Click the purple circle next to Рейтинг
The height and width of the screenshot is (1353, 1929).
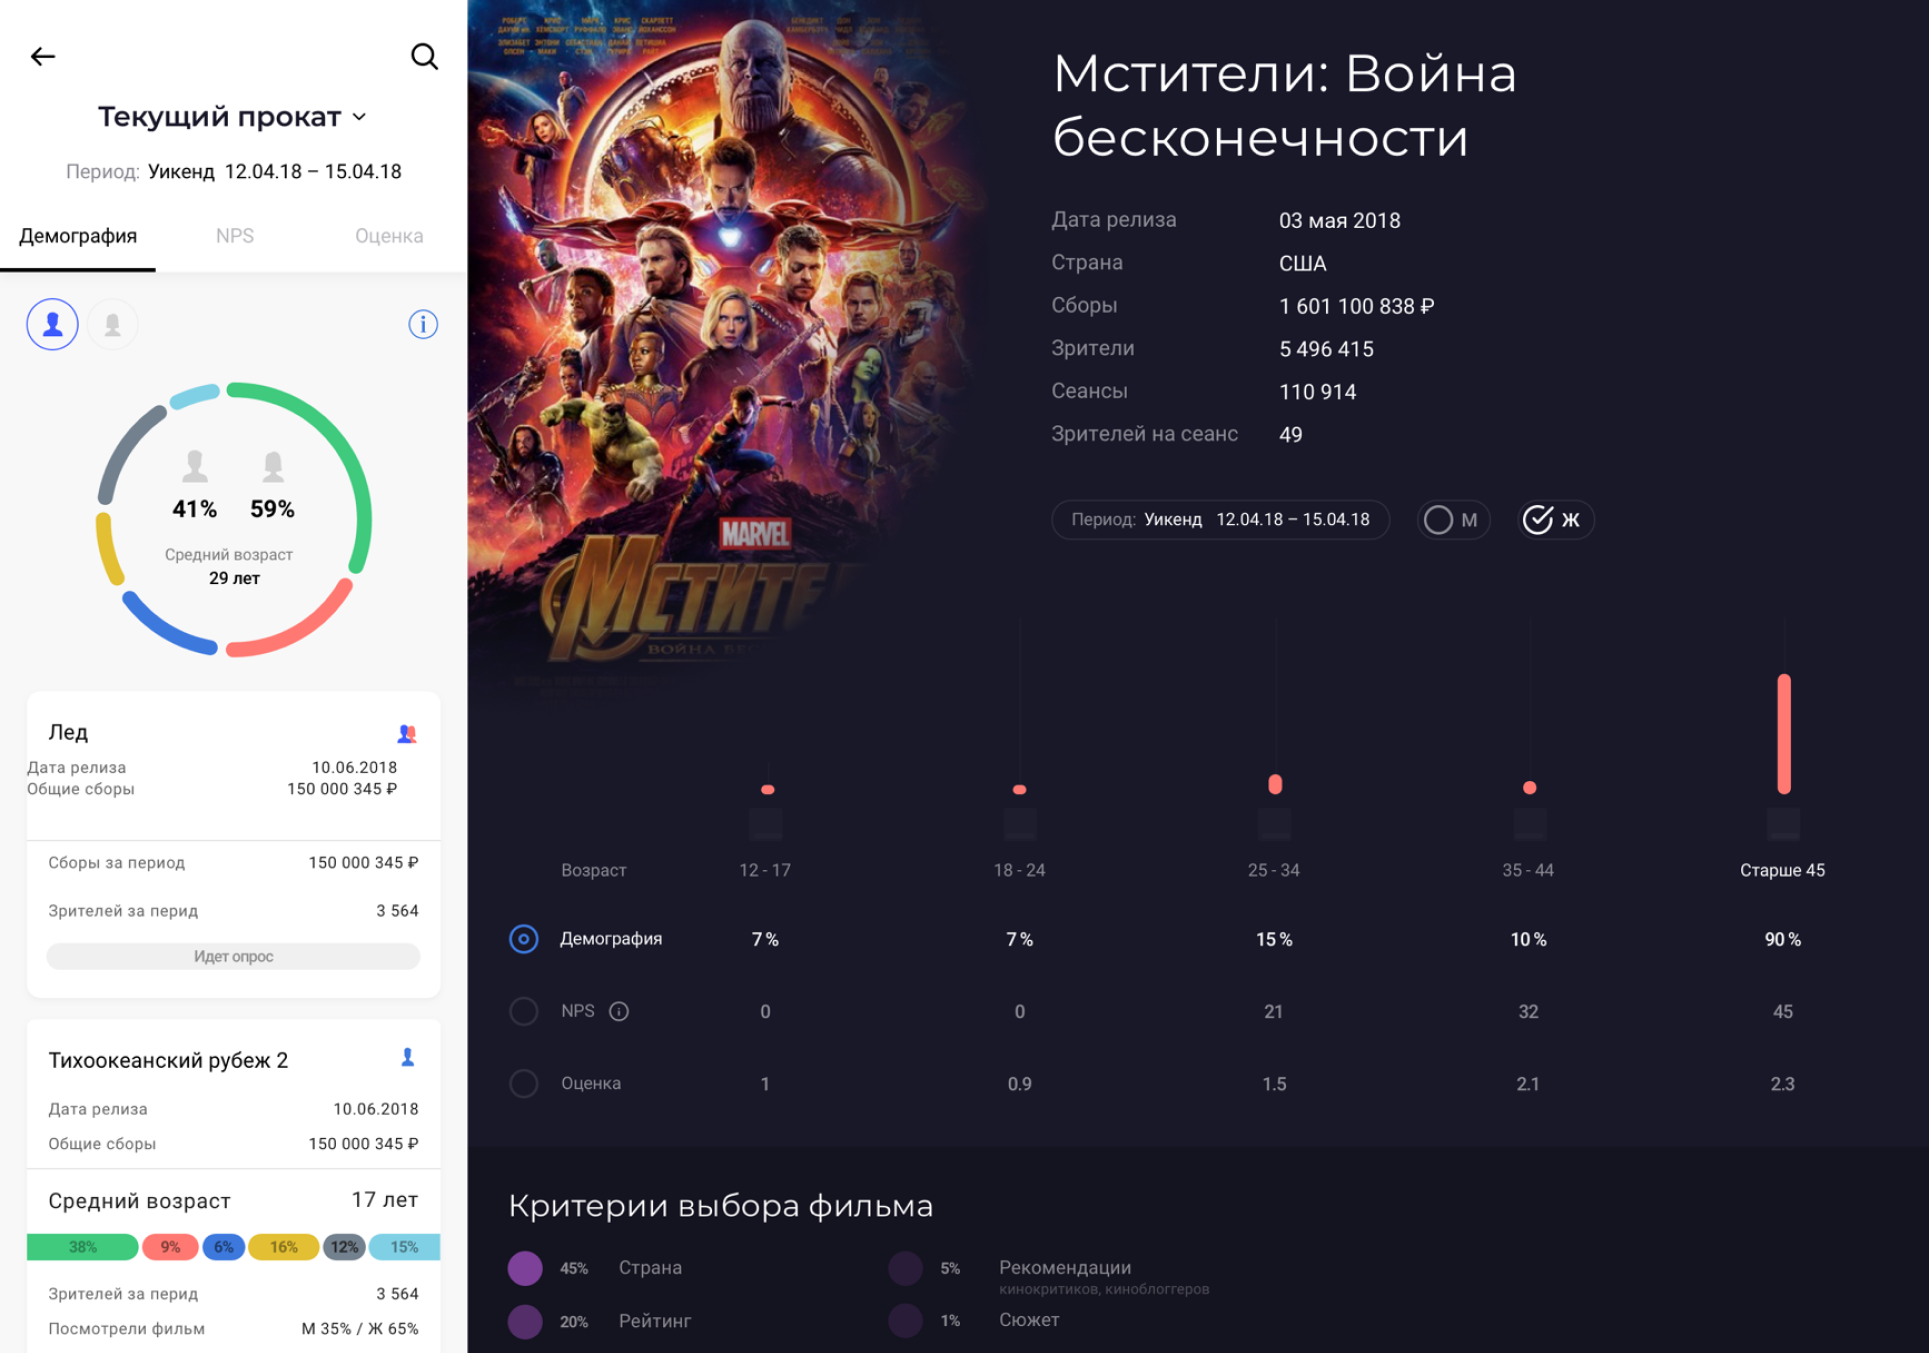click(525, 1321)
